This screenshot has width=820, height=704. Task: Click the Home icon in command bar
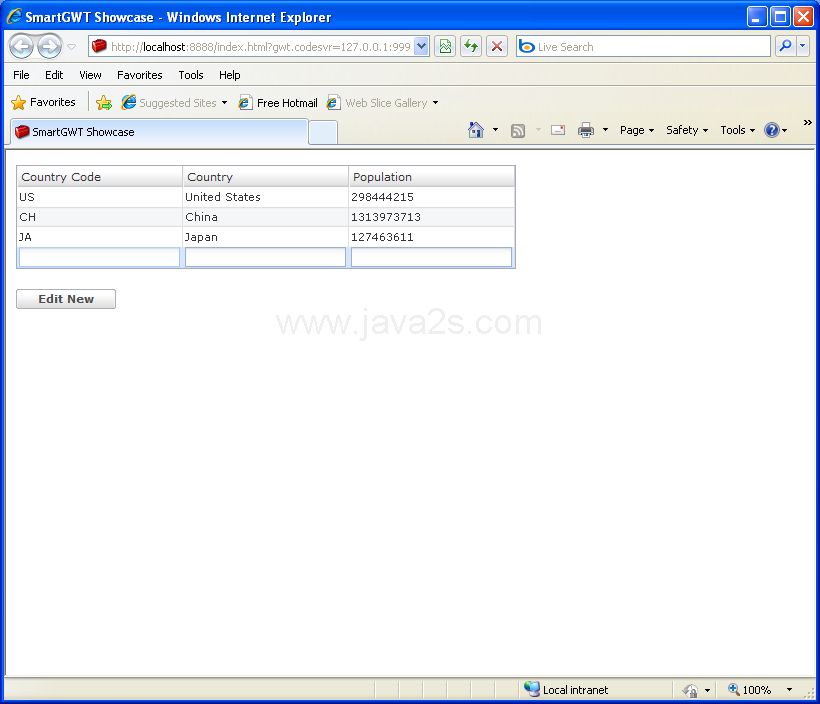[x=476, y=130]
